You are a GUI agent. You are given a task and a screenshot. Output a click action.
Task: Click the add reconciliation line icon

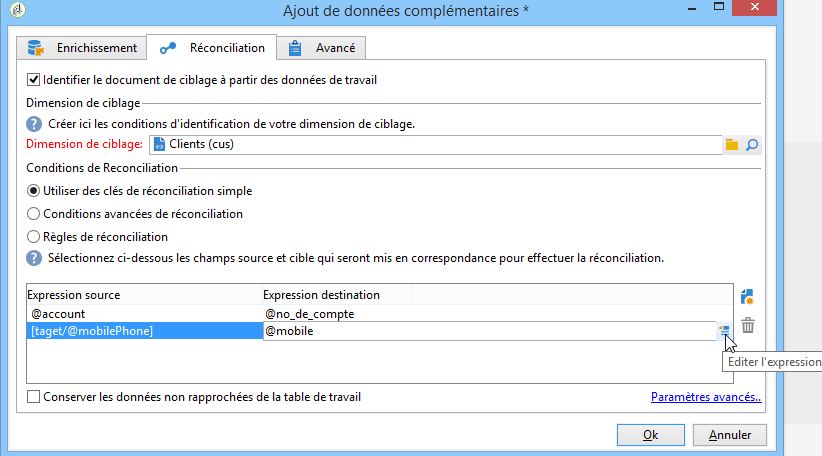(x=748, y=297)
